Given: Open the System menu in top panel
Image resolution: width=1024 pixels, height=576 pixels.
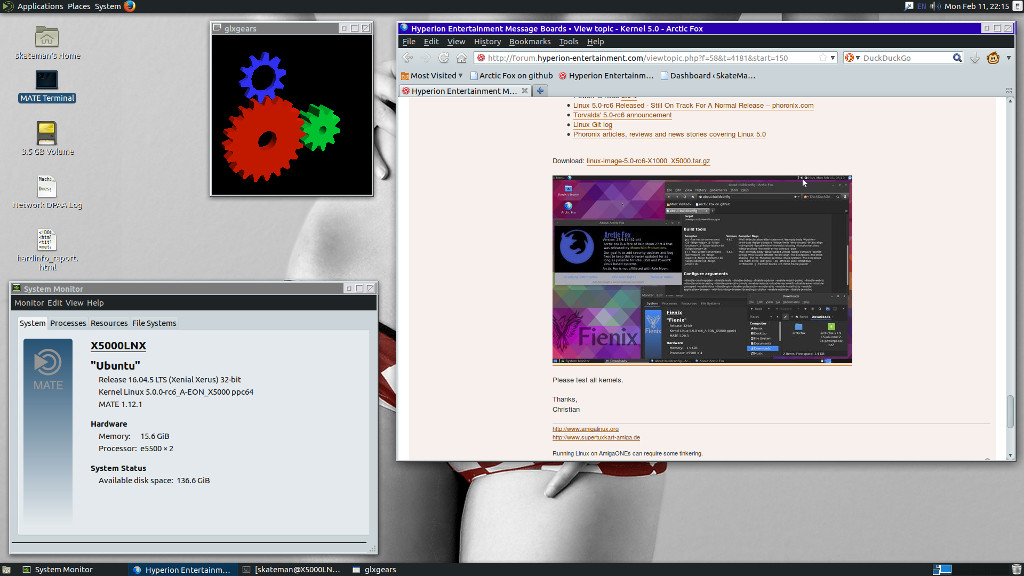Looking at the screenshot, I should tap(108, 6).
